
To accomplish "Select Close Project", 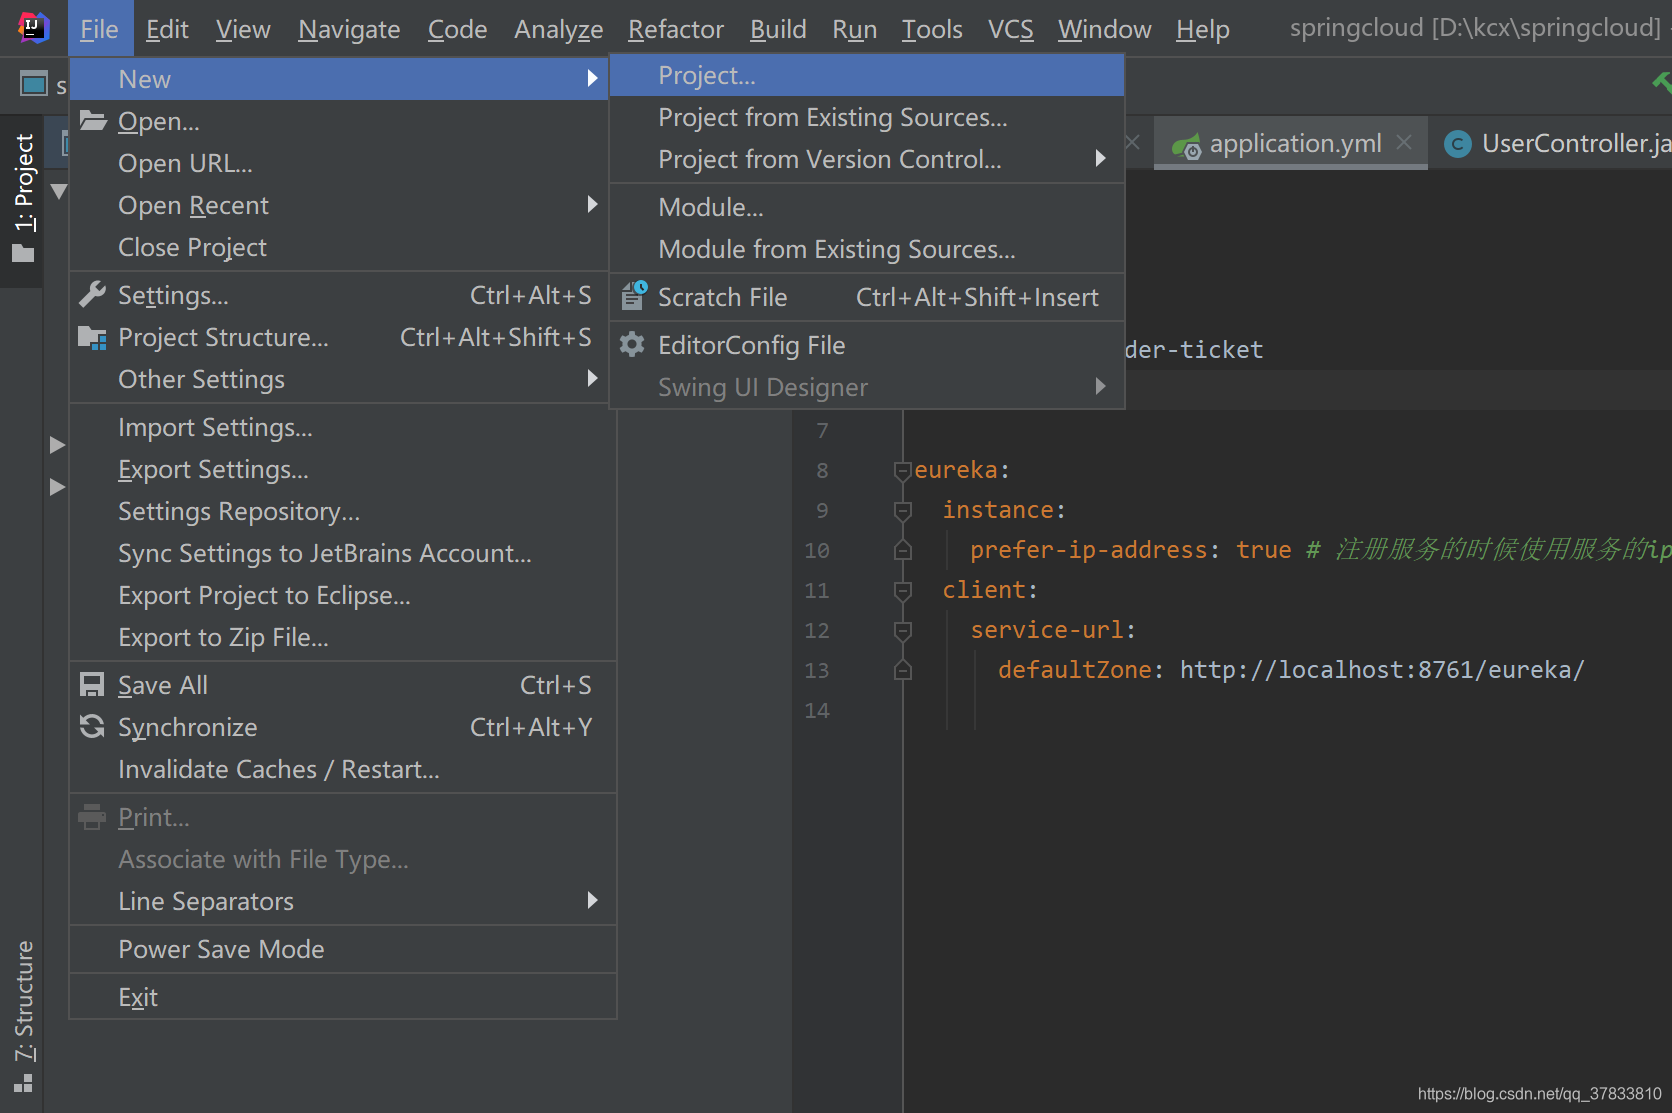I will (339, 248).
